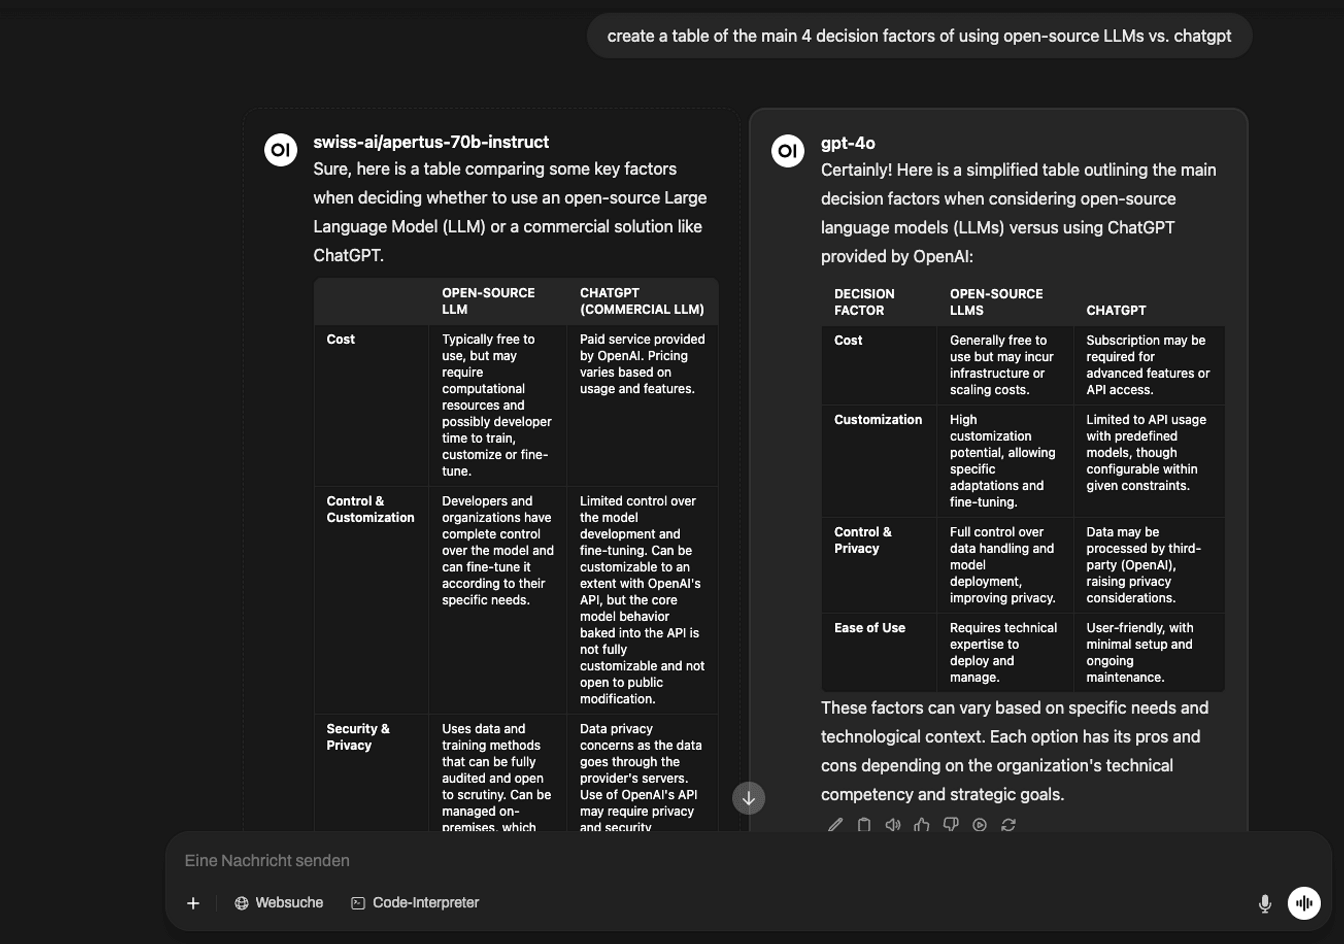Click the gpt-4o model avatar
Viewport: 1344px width, 944px height.
pos(788,151)
